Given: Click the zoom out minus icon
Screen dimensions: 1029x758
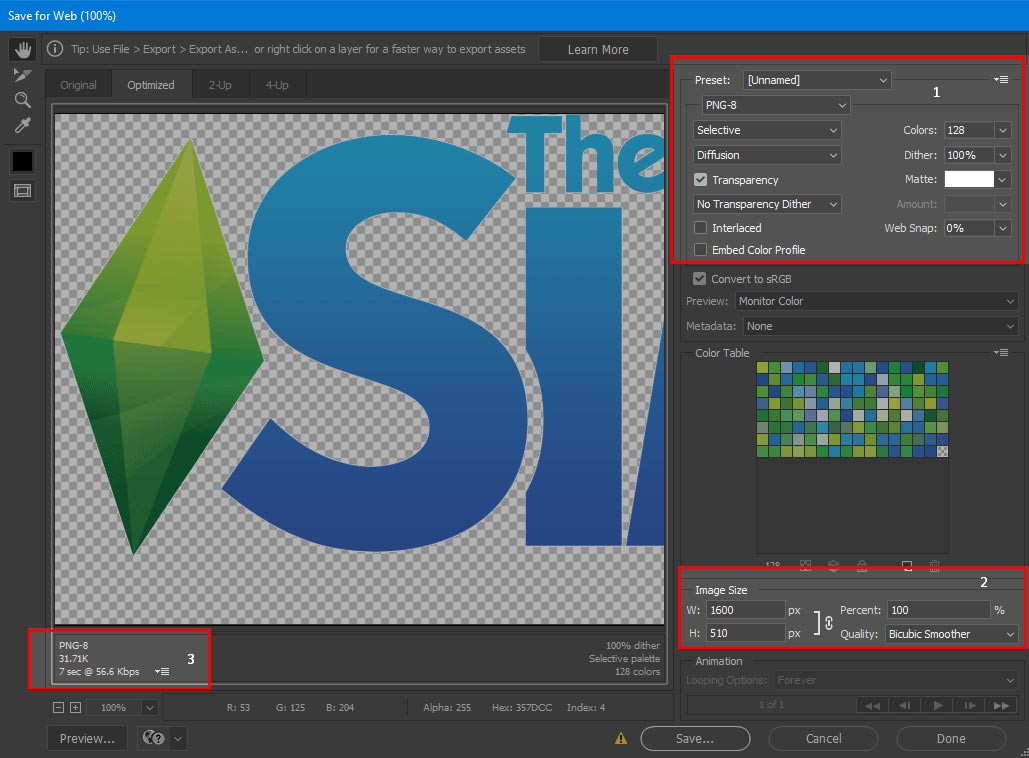Looking at the screenshot, I should pyautogui.click(x=59, y=707).
